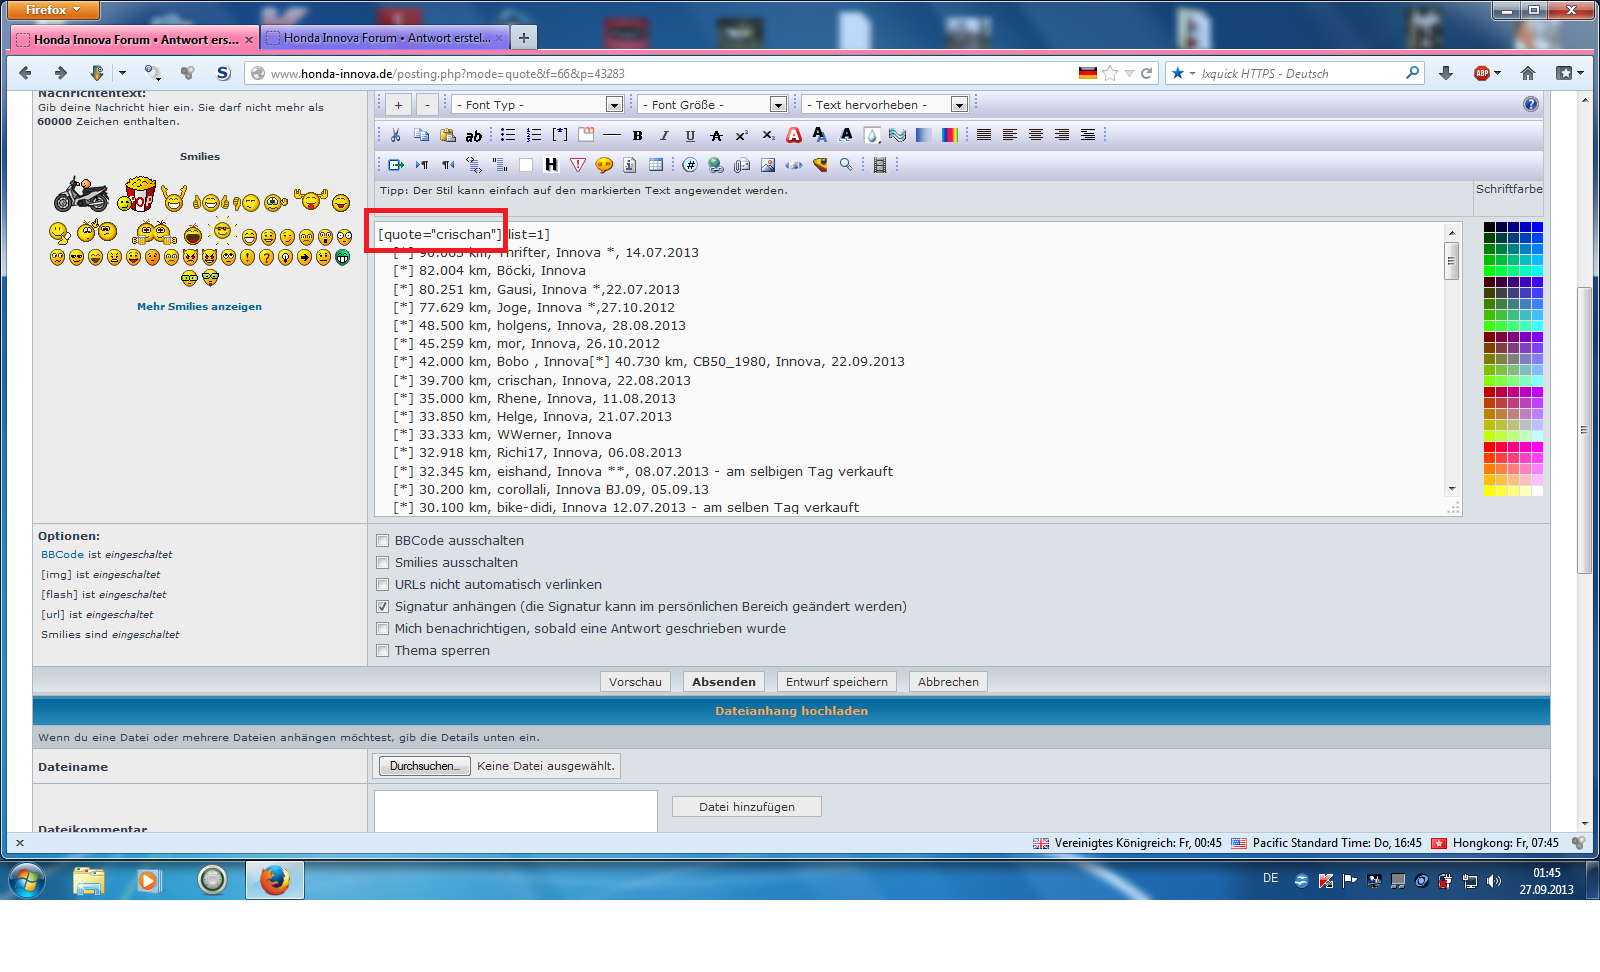Click the Bold formatting icon
This screenshot has height=972, width=1600.
tap(637, 135)
